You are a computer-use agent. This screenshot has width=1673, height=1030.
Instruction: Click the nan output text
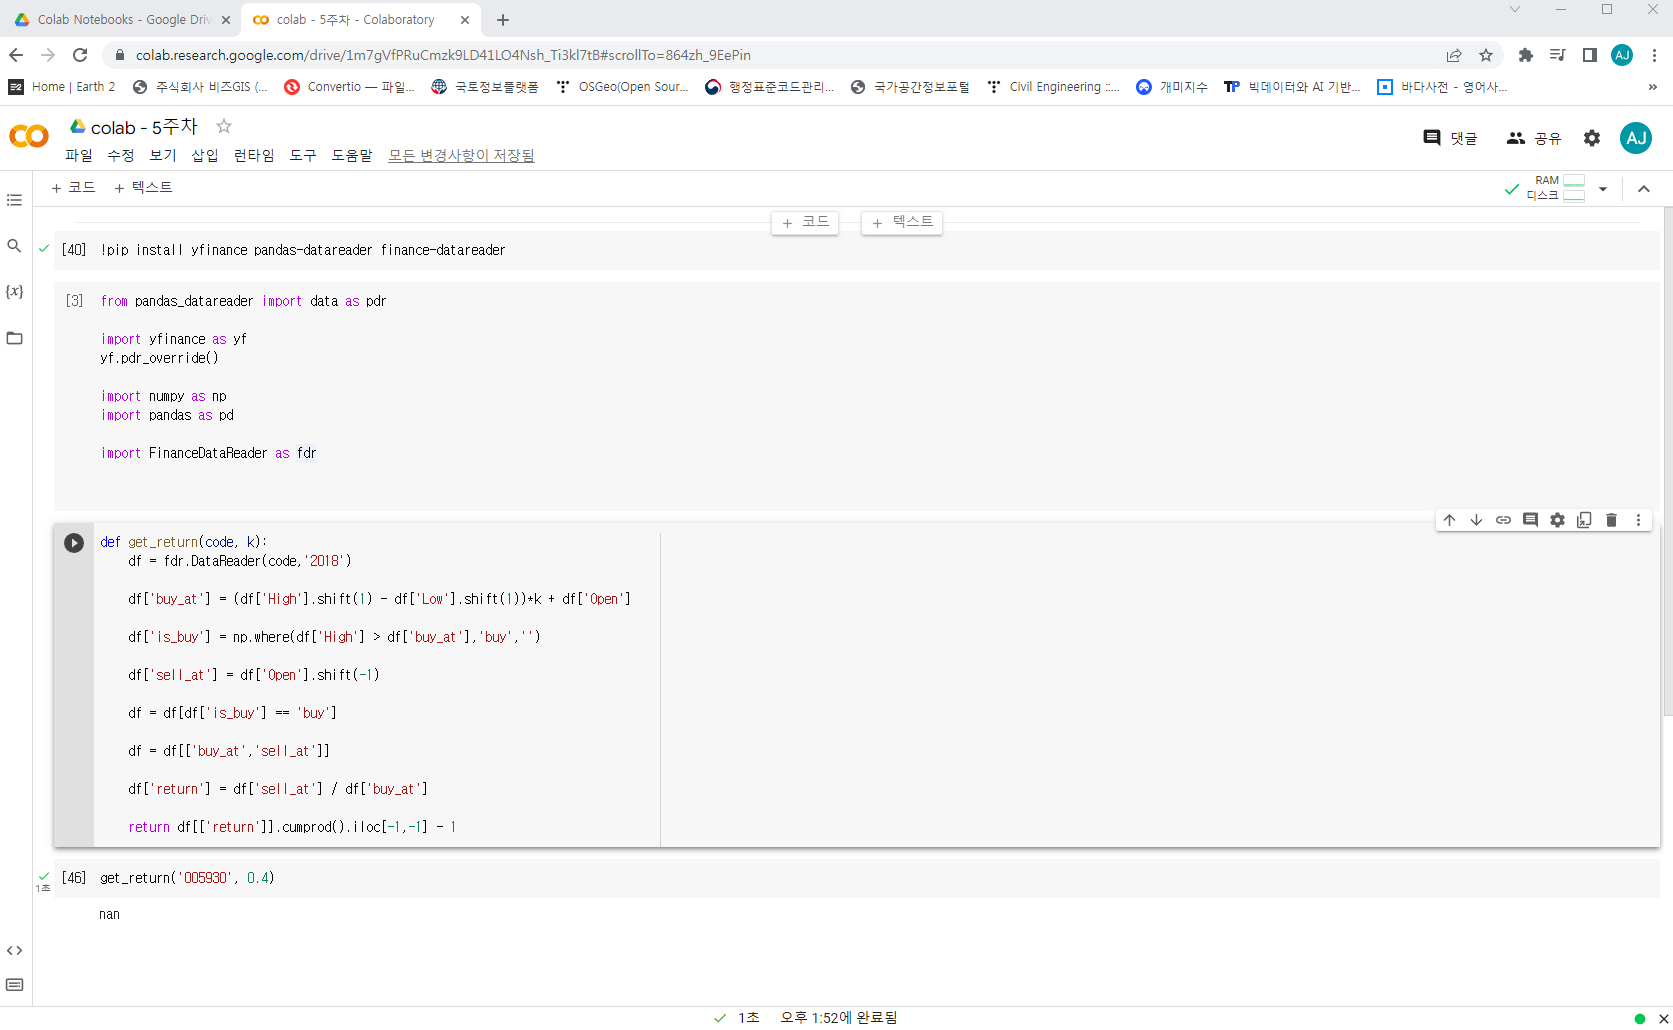tap(109, 914)
